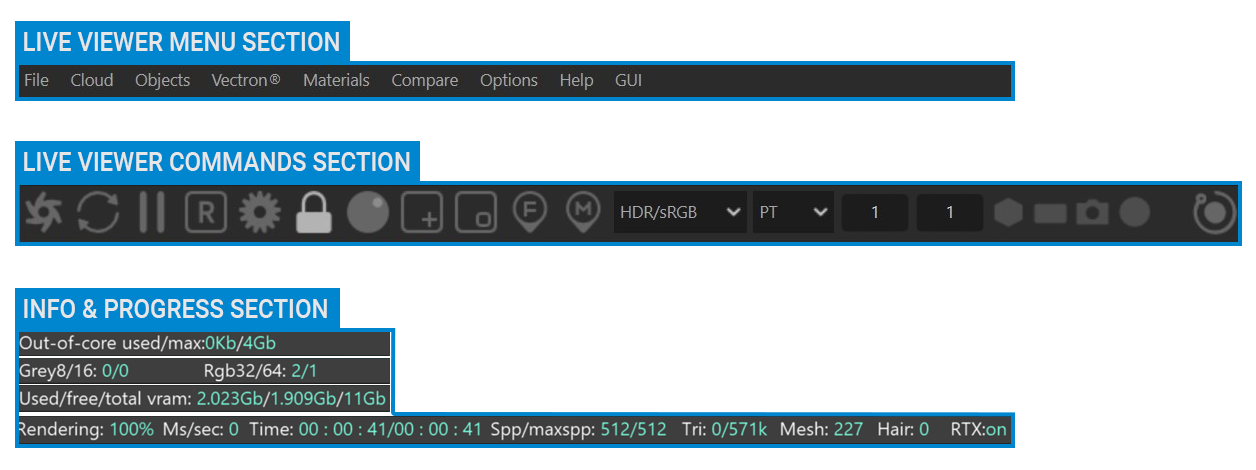Click the hexagon icon in commands bar
Screen dimensions: 1256x470
coord(1008,212)
